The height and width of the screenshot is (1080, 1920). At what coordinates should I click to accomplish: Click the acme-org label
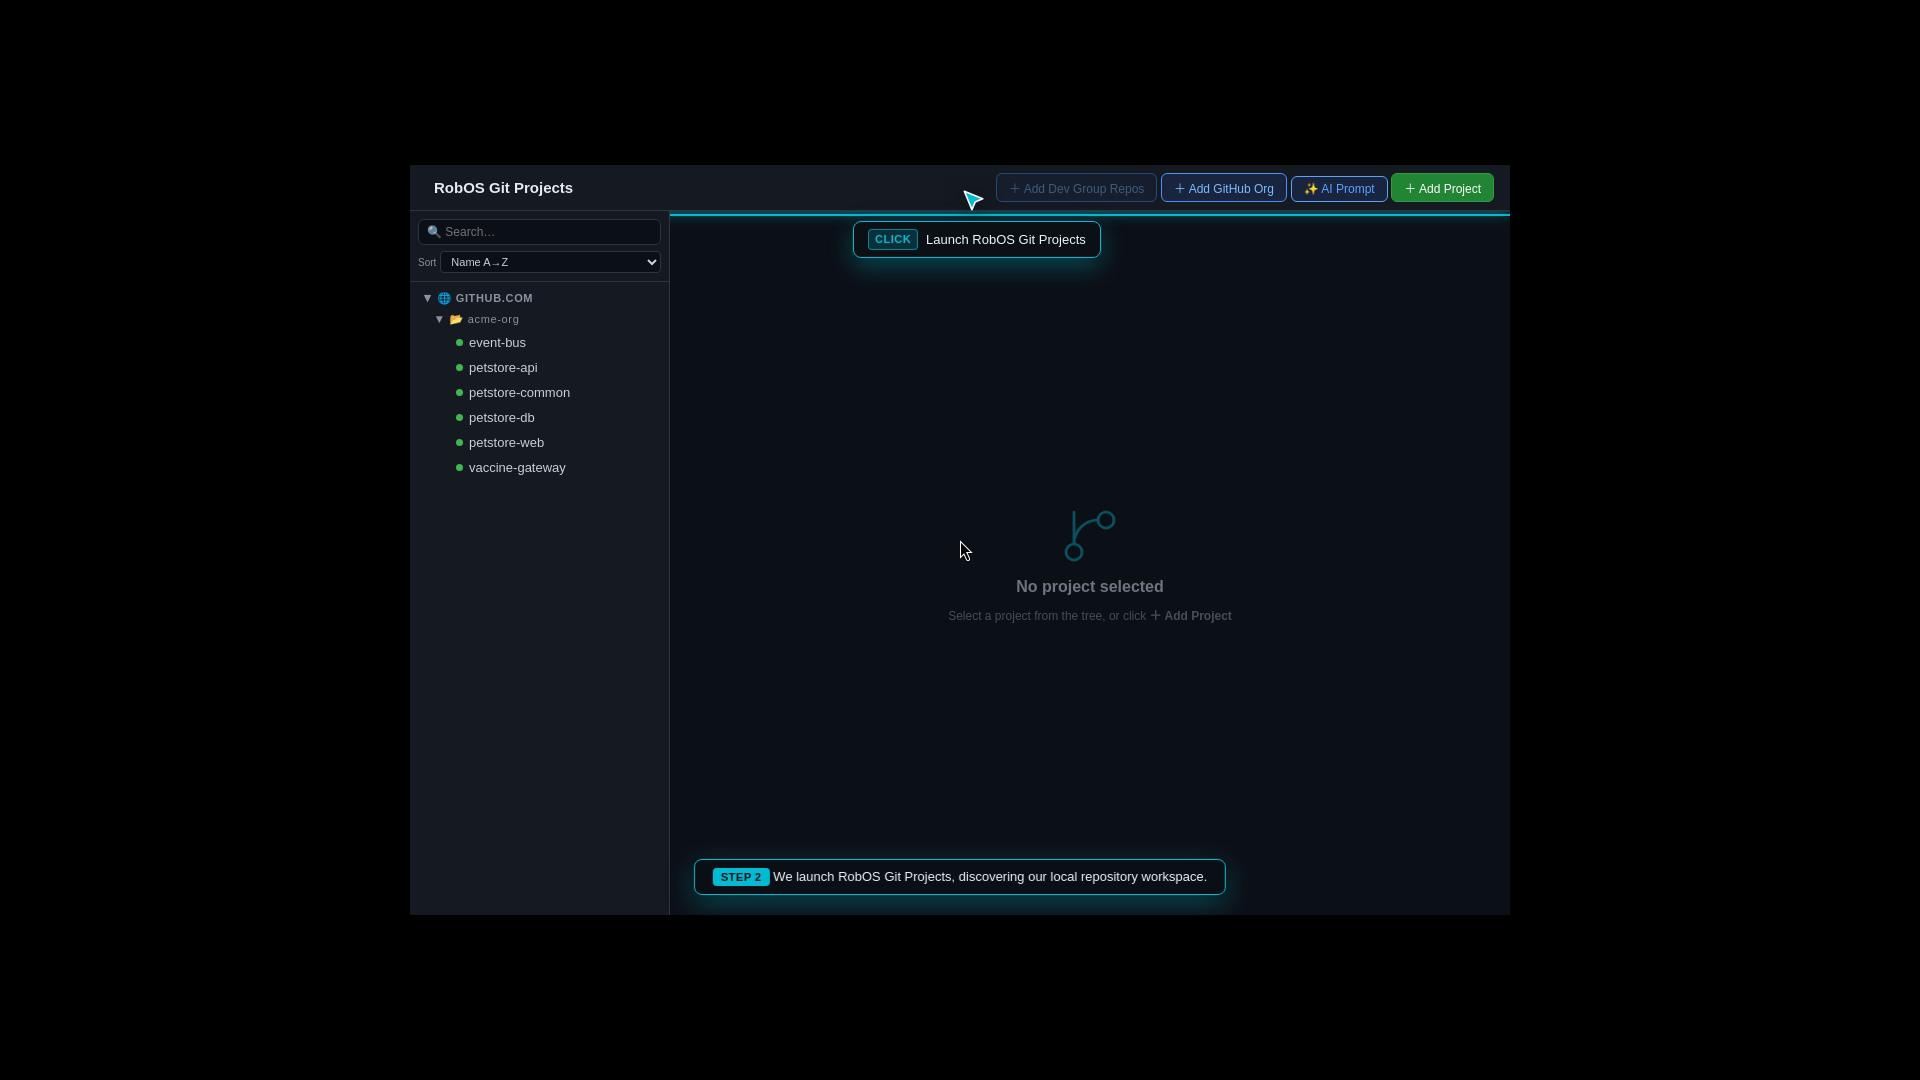[x=493, y=319]
